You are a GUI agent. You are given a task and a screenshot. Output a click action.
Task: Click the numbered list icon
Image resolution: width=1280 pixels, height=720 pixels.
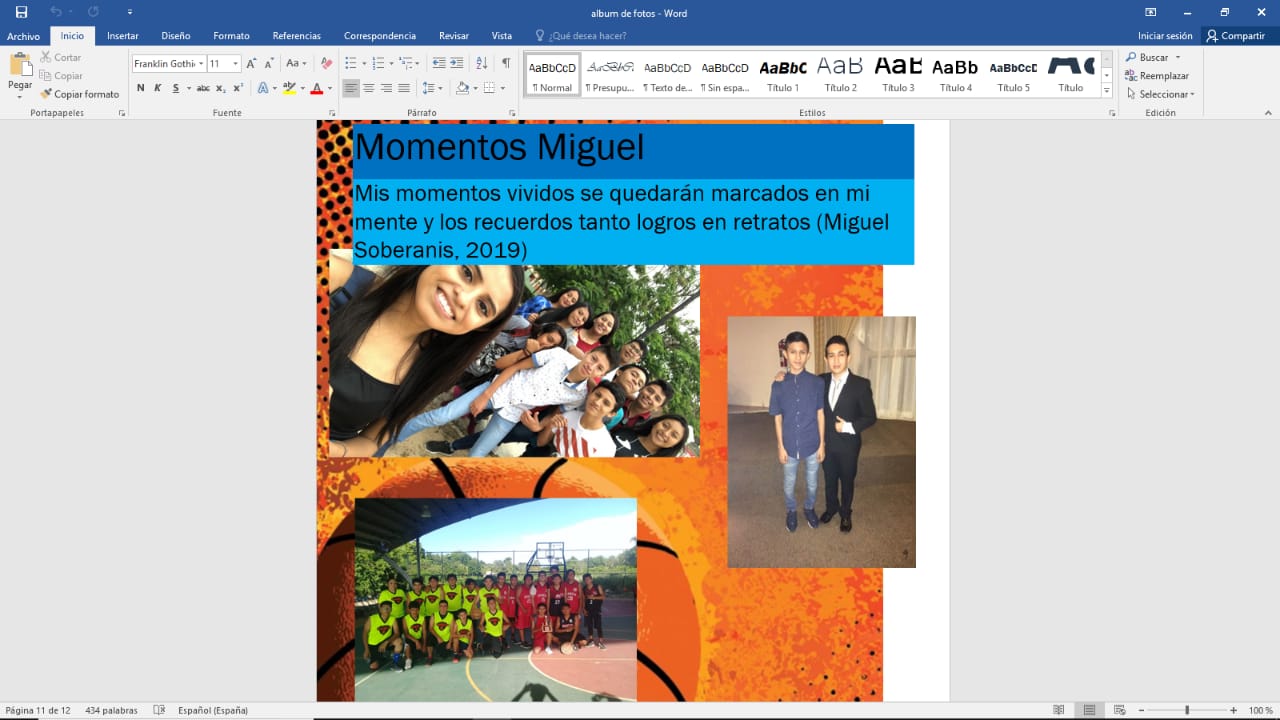[x=378, y=63]
